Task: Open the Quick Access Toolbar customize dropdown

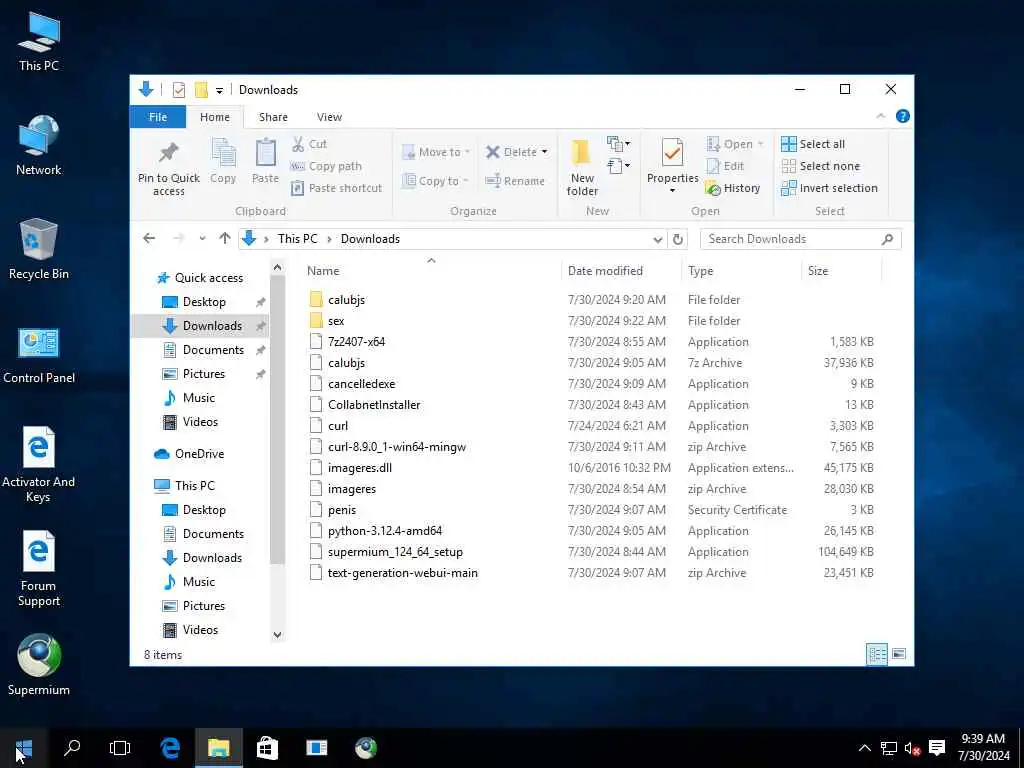Action: 219,91
